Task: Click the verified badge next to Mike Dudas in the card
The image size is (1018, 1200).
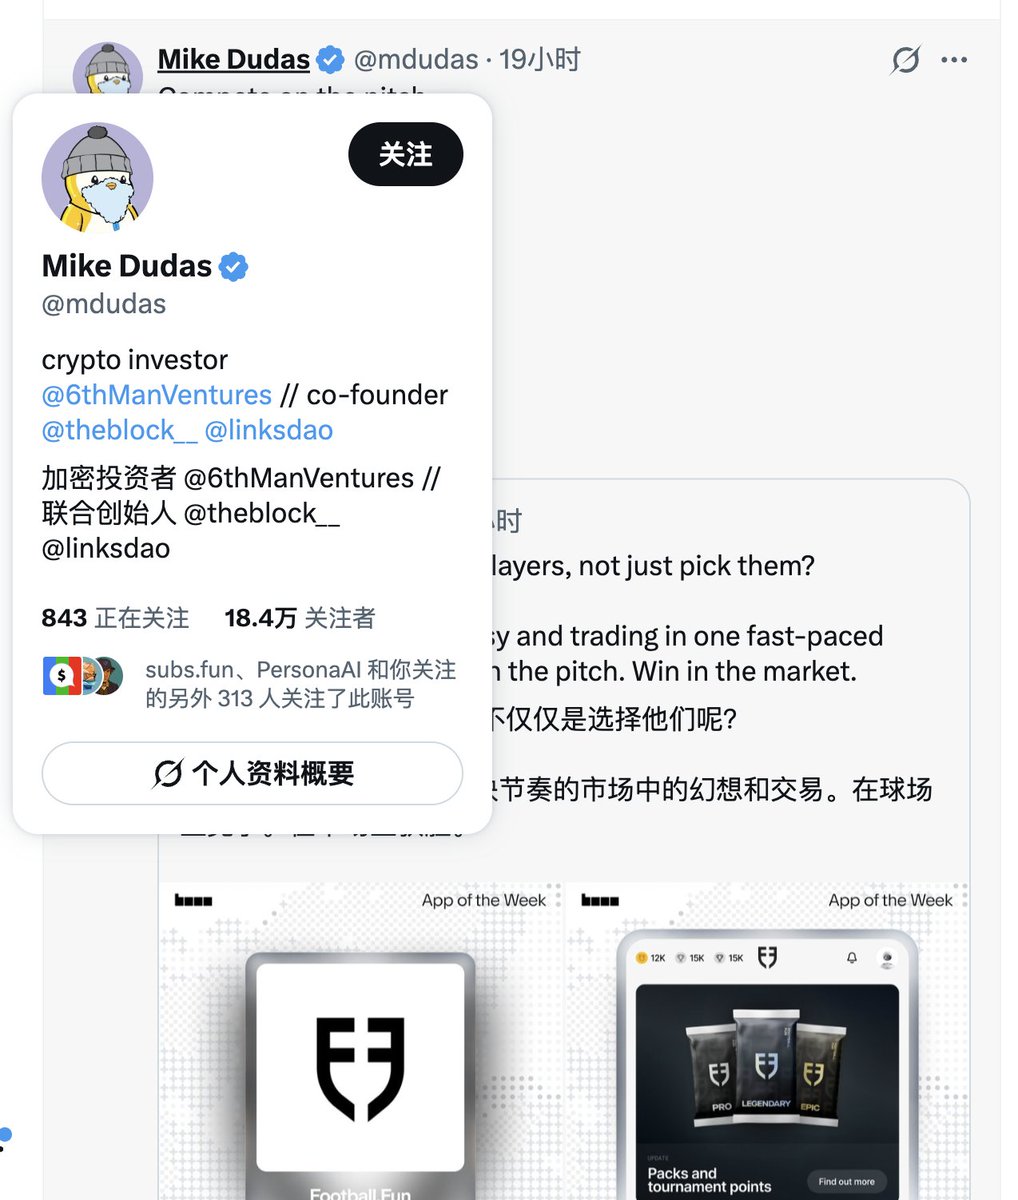Action: pyautogui.click(x=233, y=267)
